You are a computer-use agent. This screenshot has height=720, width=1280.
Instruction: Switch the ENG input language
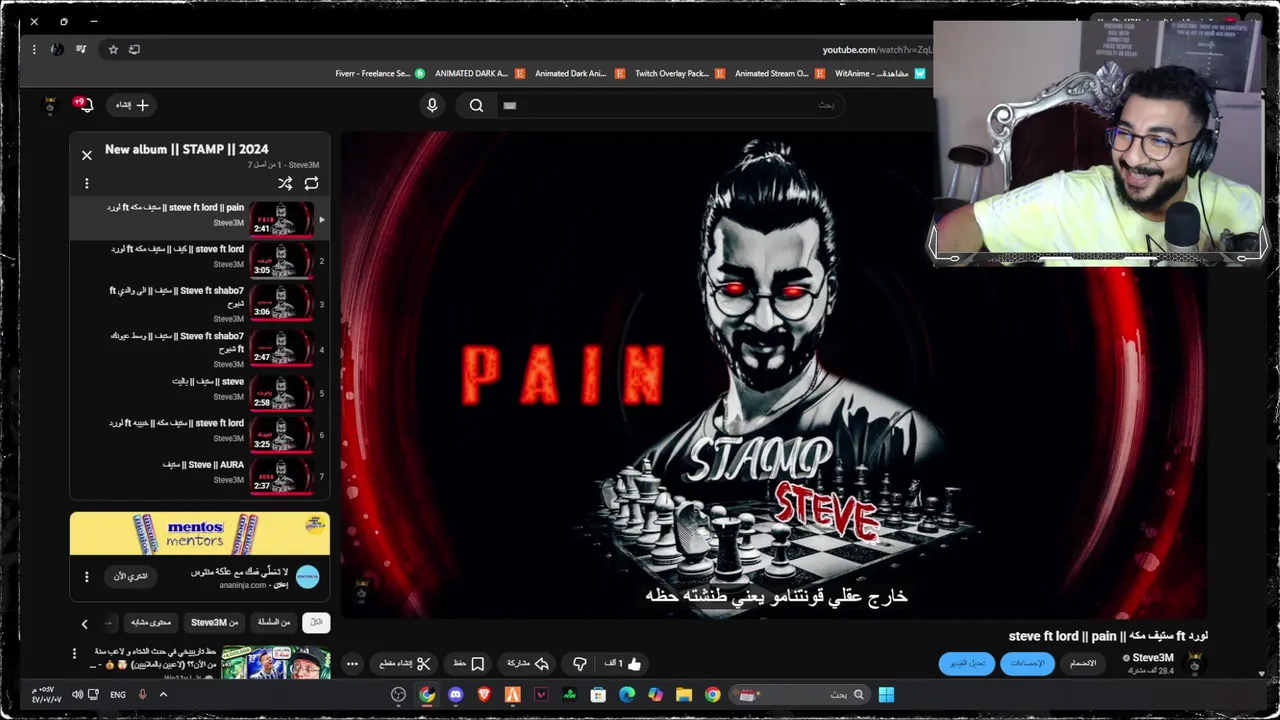[118, 695]
